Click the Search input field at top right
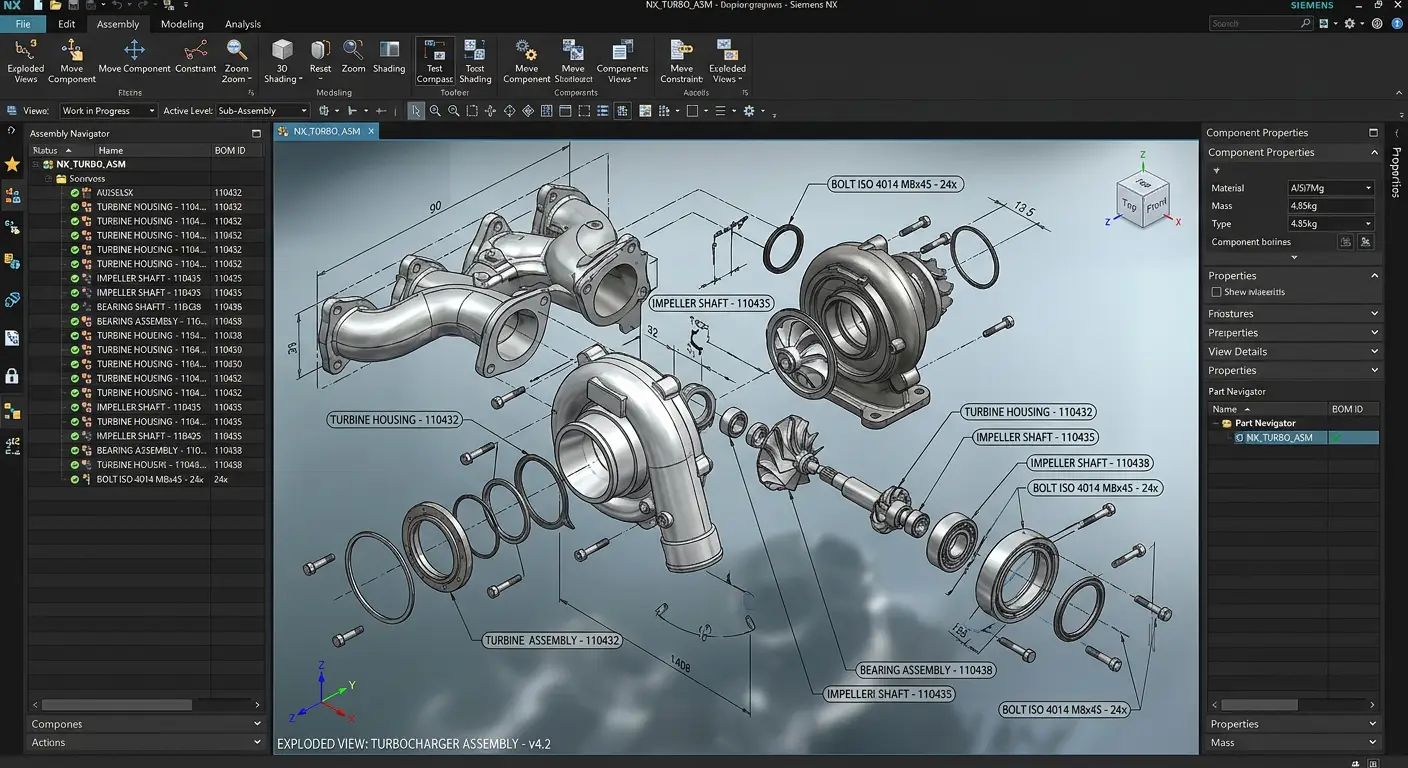This screenshot has width=1408, height=768. 1260,23
